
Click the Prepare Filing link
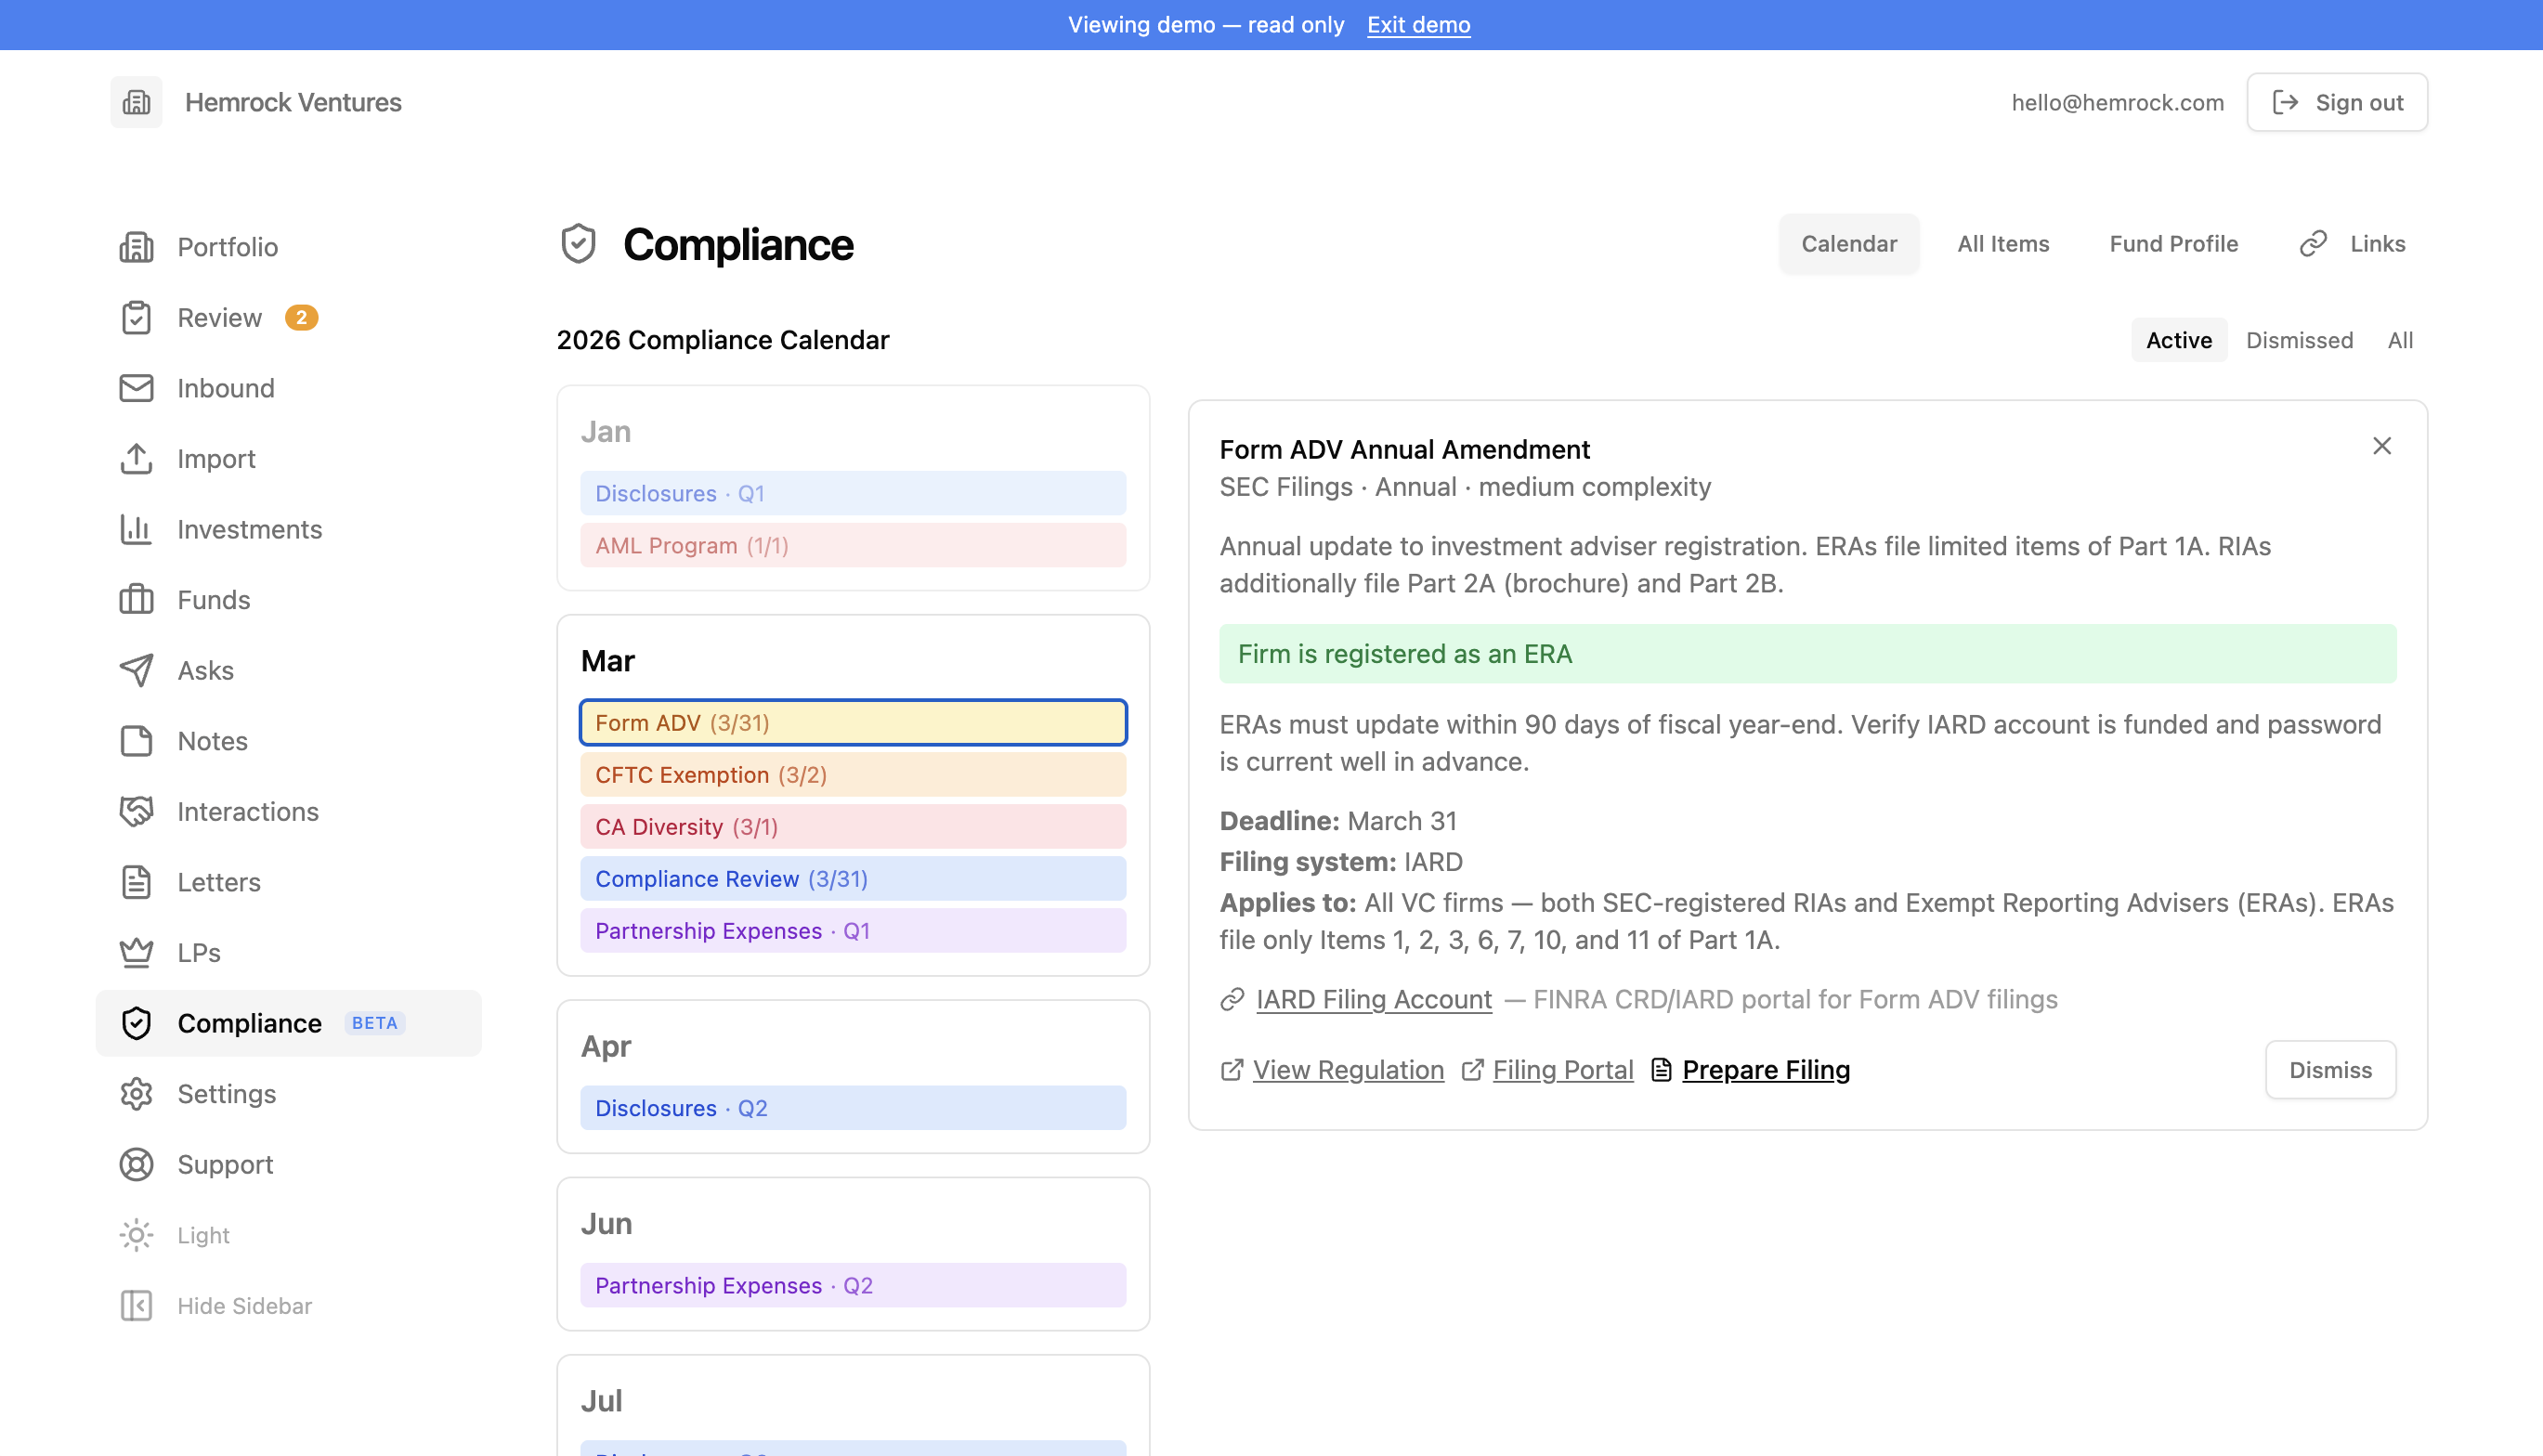(x=1766, y=1070)
